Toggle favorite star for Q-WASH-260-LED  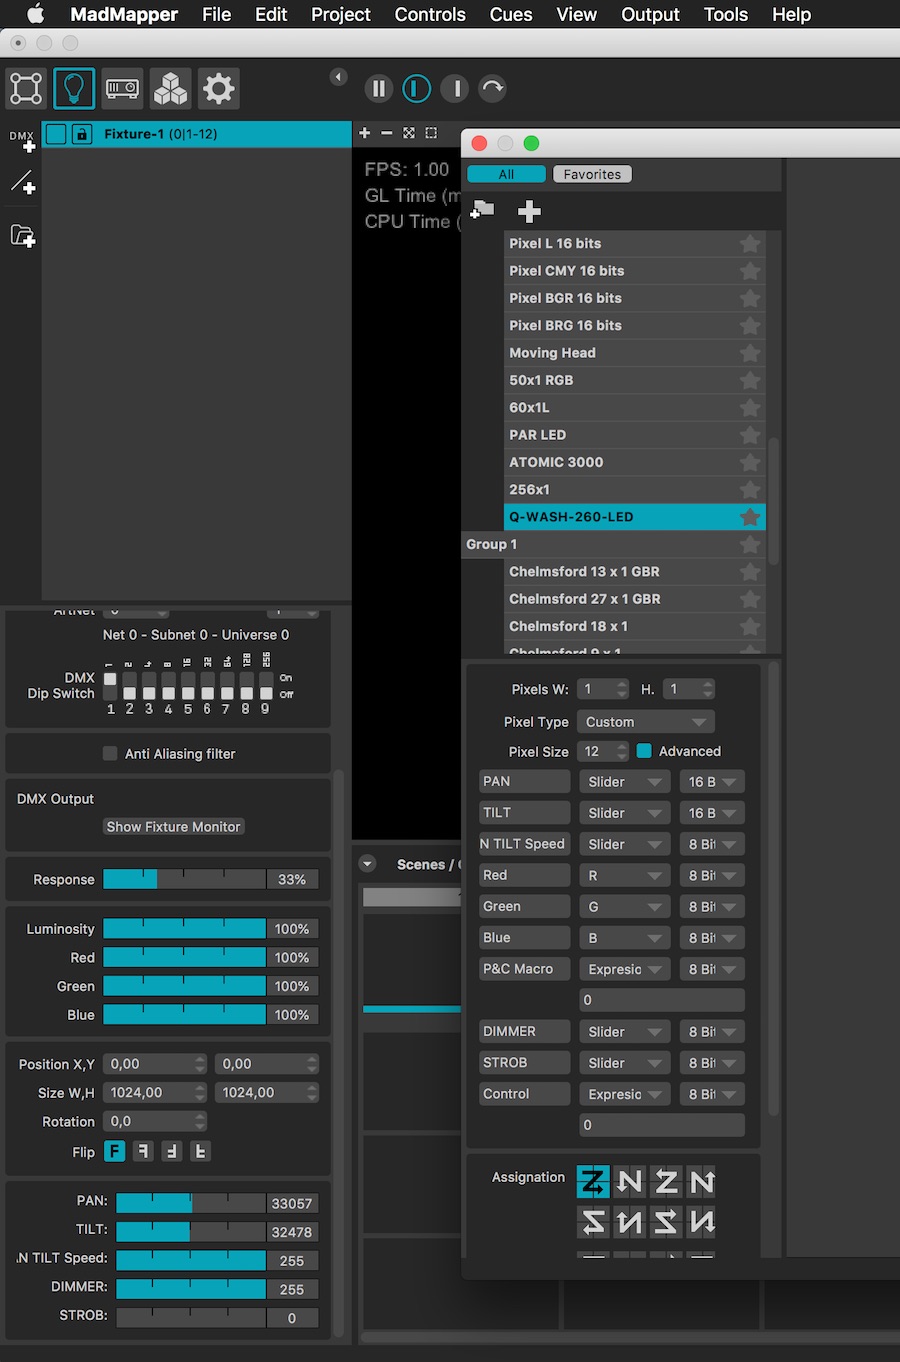750,517
